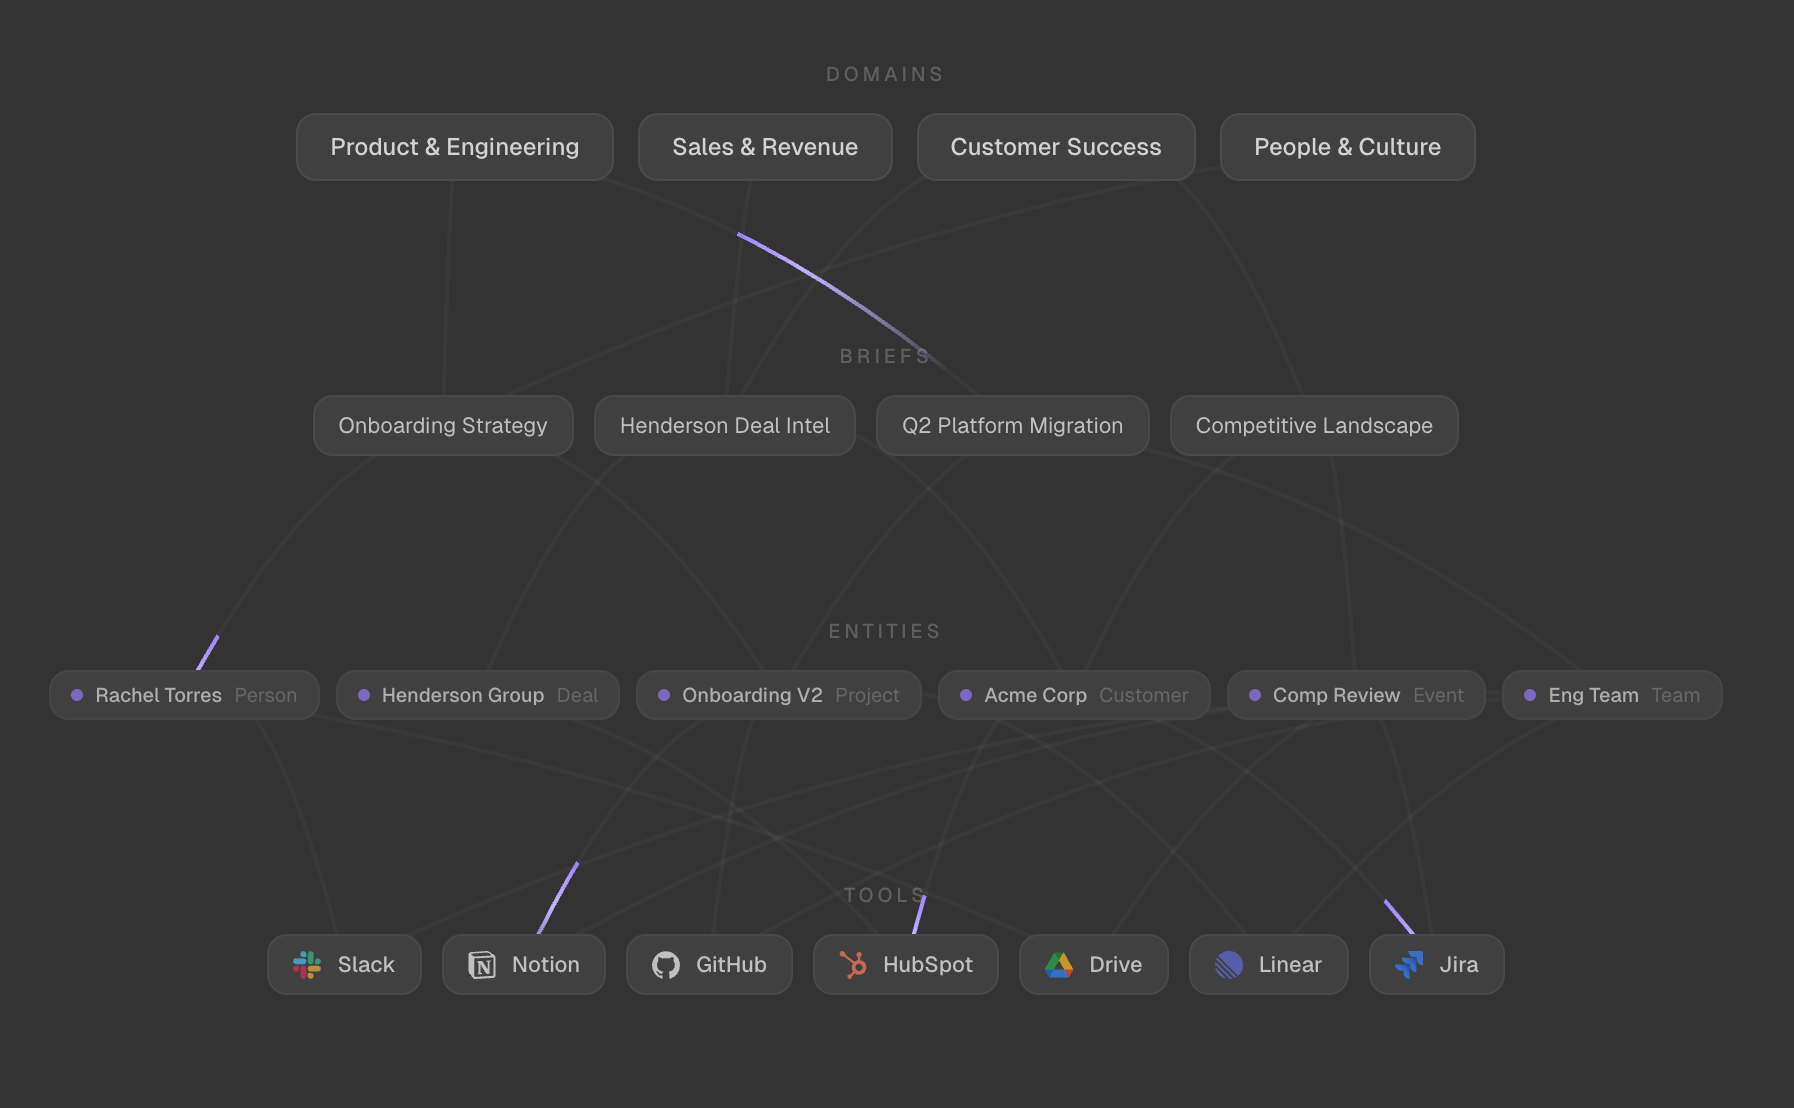Select the Henderson Group deal entity
The width and height of the screenshot is (1794, 1108).
477,695
